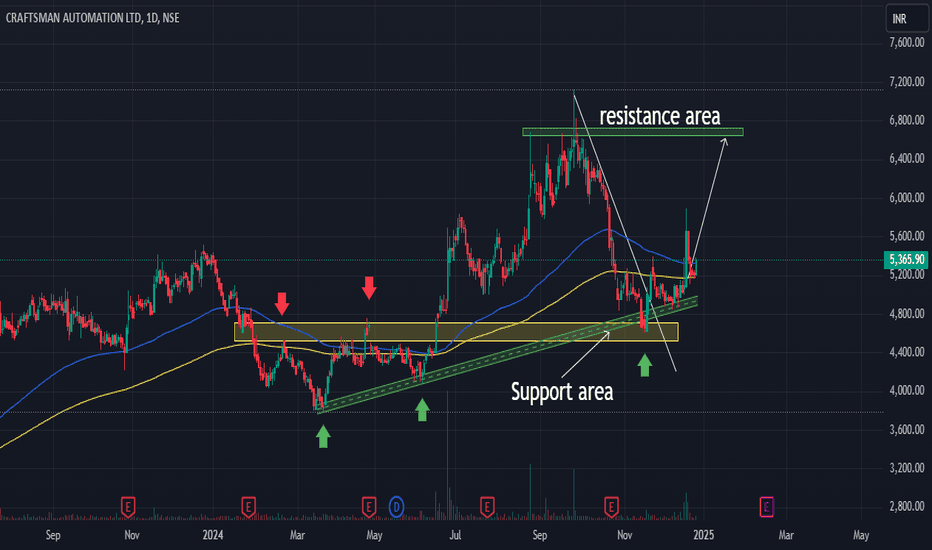
Task: Click the 6,400.00 price axis label
Action: click(906, 159)
